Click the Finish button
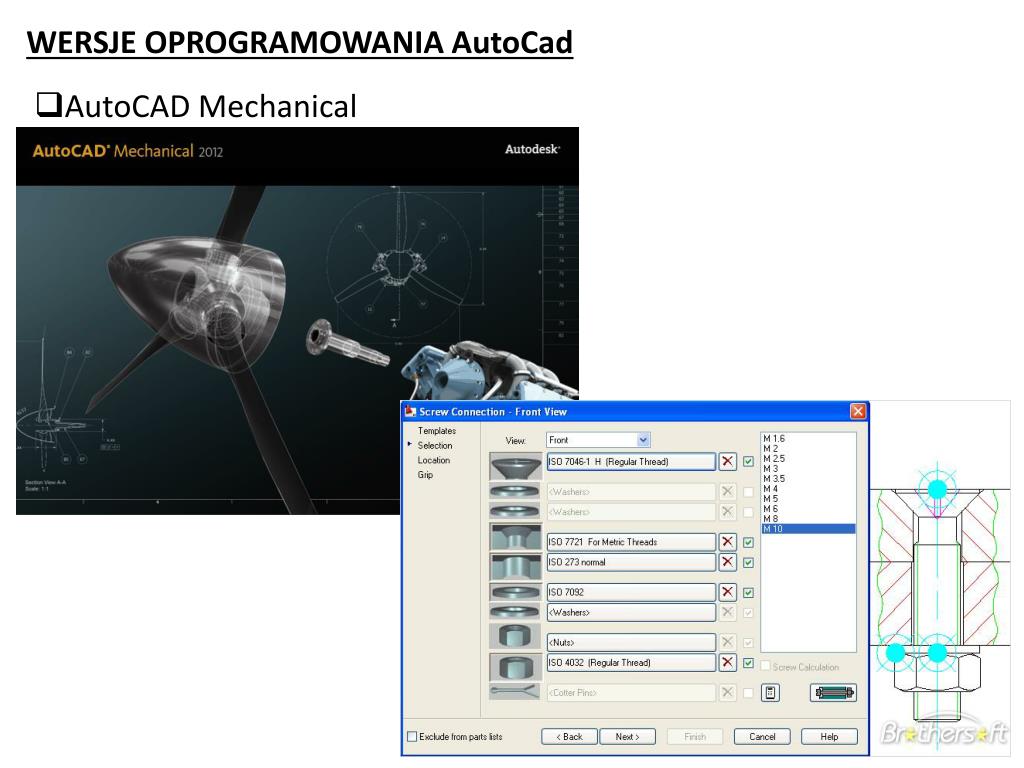The width and height of the screenshot is (1024, 768). 695,737
